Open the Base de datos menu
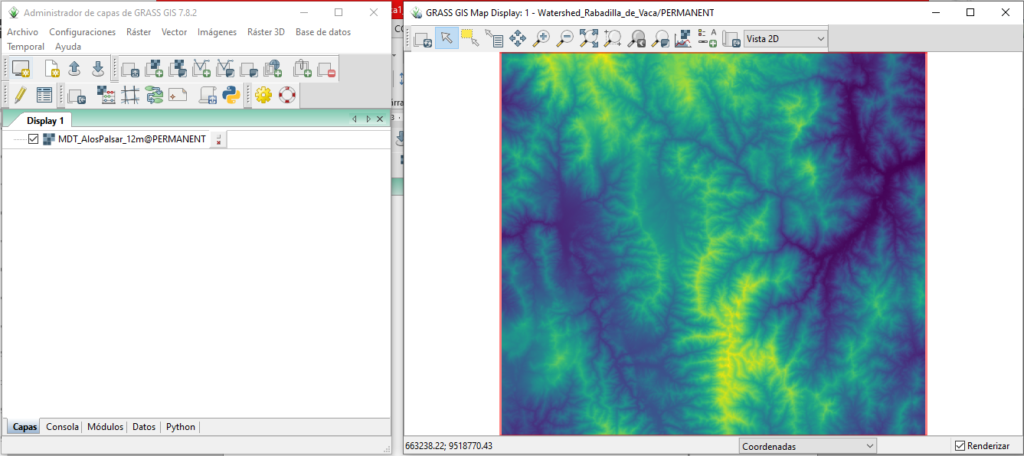The width and height of the screenshot is (1024, 456). point(323,32)
